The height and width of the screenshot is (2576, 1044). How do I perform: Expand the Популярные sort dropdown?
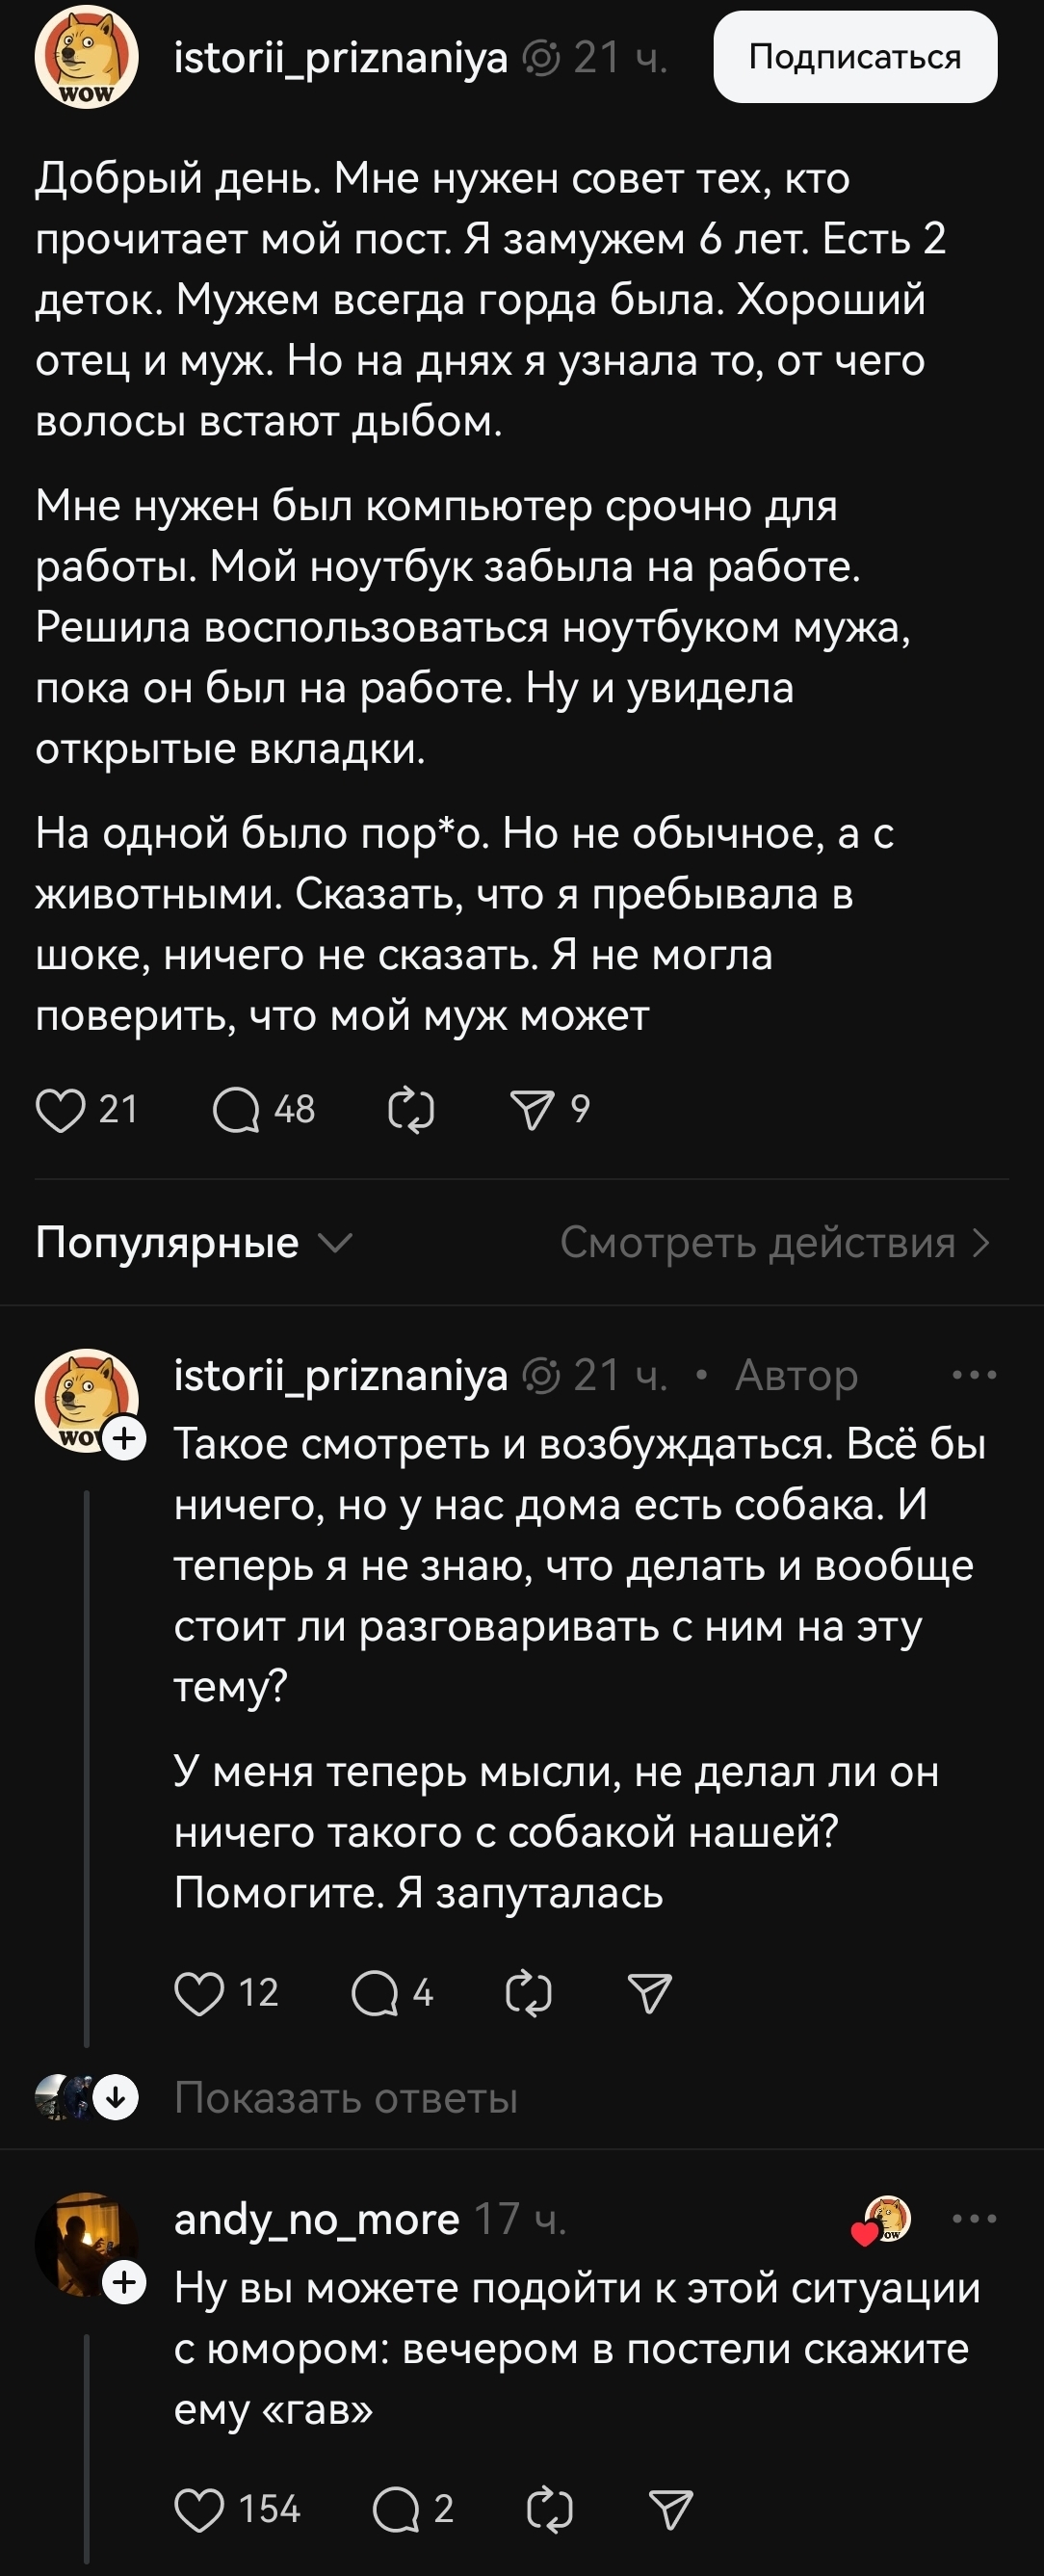[194, 1243]
